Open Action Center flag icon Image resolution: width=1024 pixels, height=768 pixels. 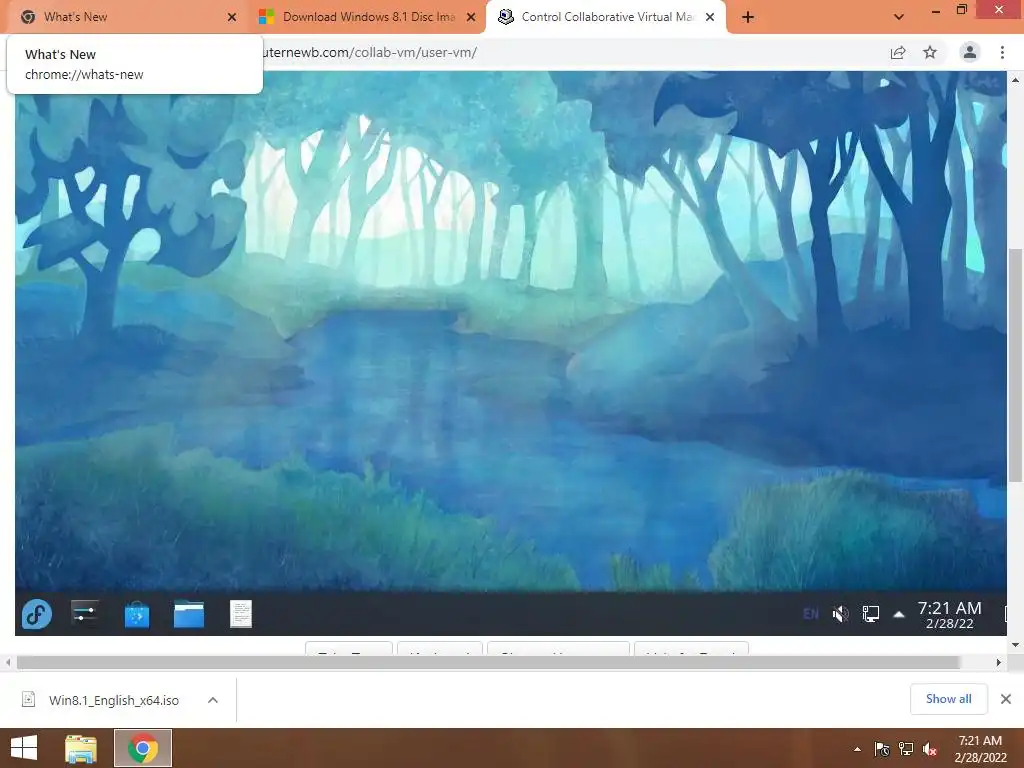click(882, 749)
